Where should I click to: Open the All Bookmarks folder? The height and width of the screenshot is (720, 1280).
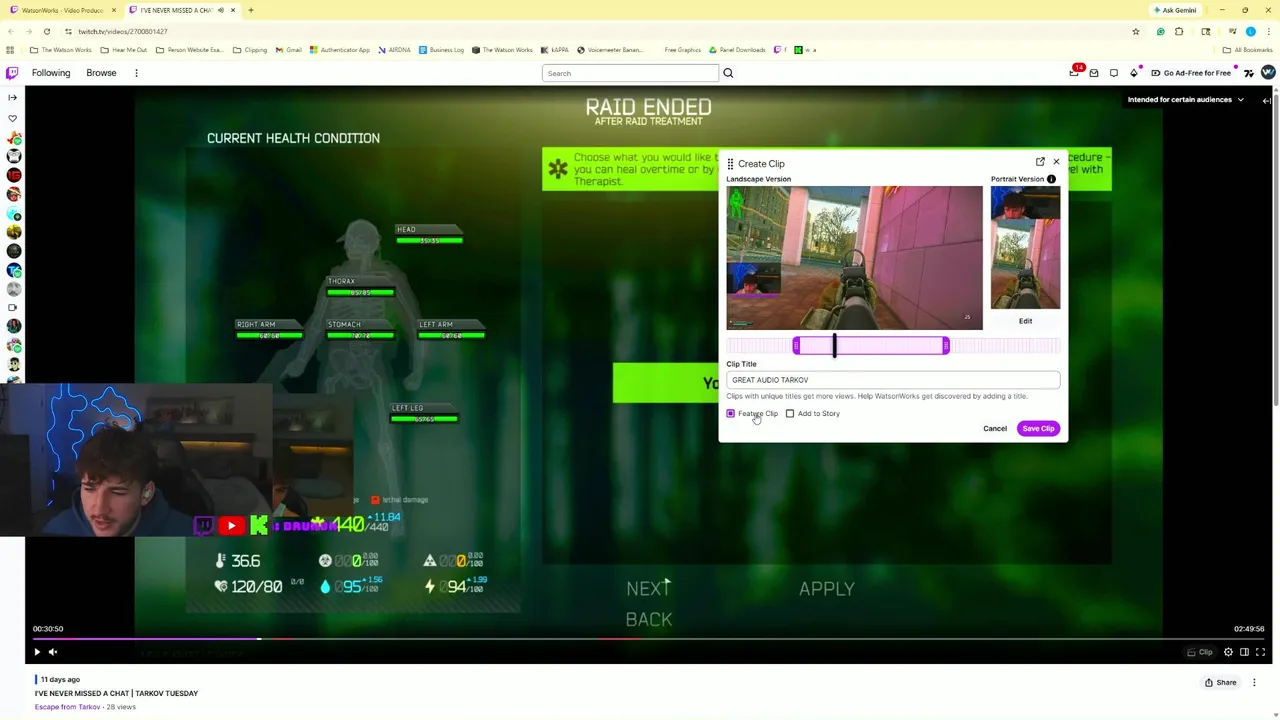point(1247,50)
